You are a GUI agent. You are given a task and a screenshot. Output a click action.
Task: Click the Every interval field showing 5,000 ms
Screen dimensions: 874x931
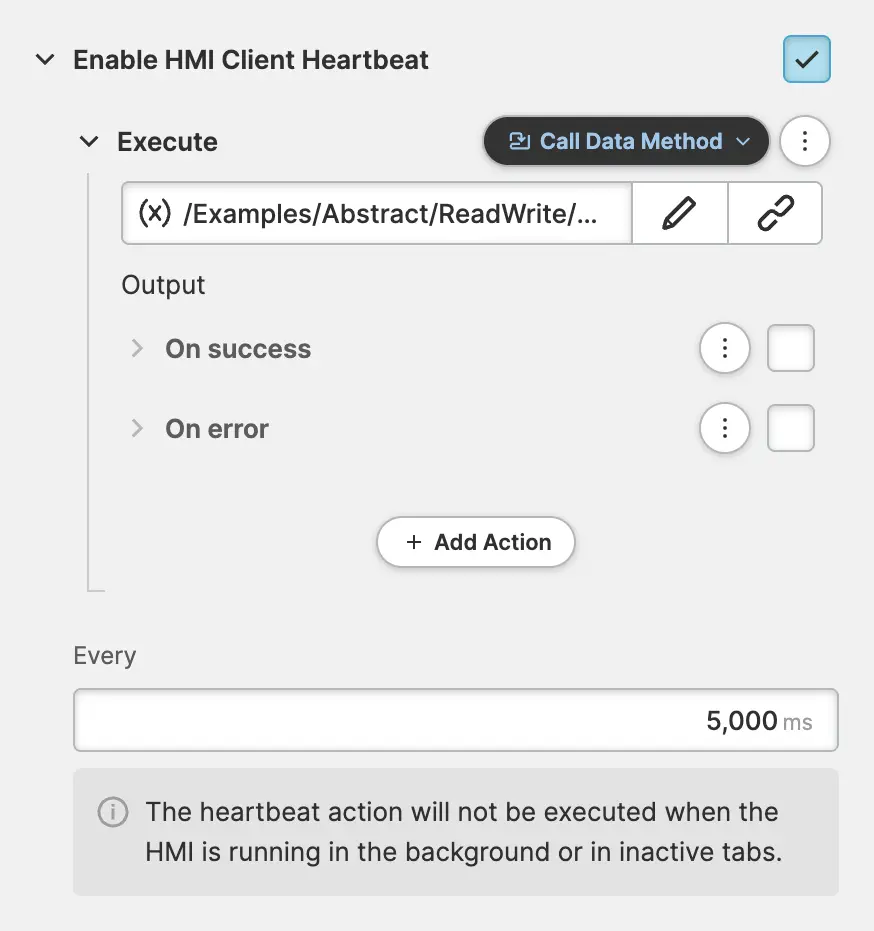click(455, 720)
